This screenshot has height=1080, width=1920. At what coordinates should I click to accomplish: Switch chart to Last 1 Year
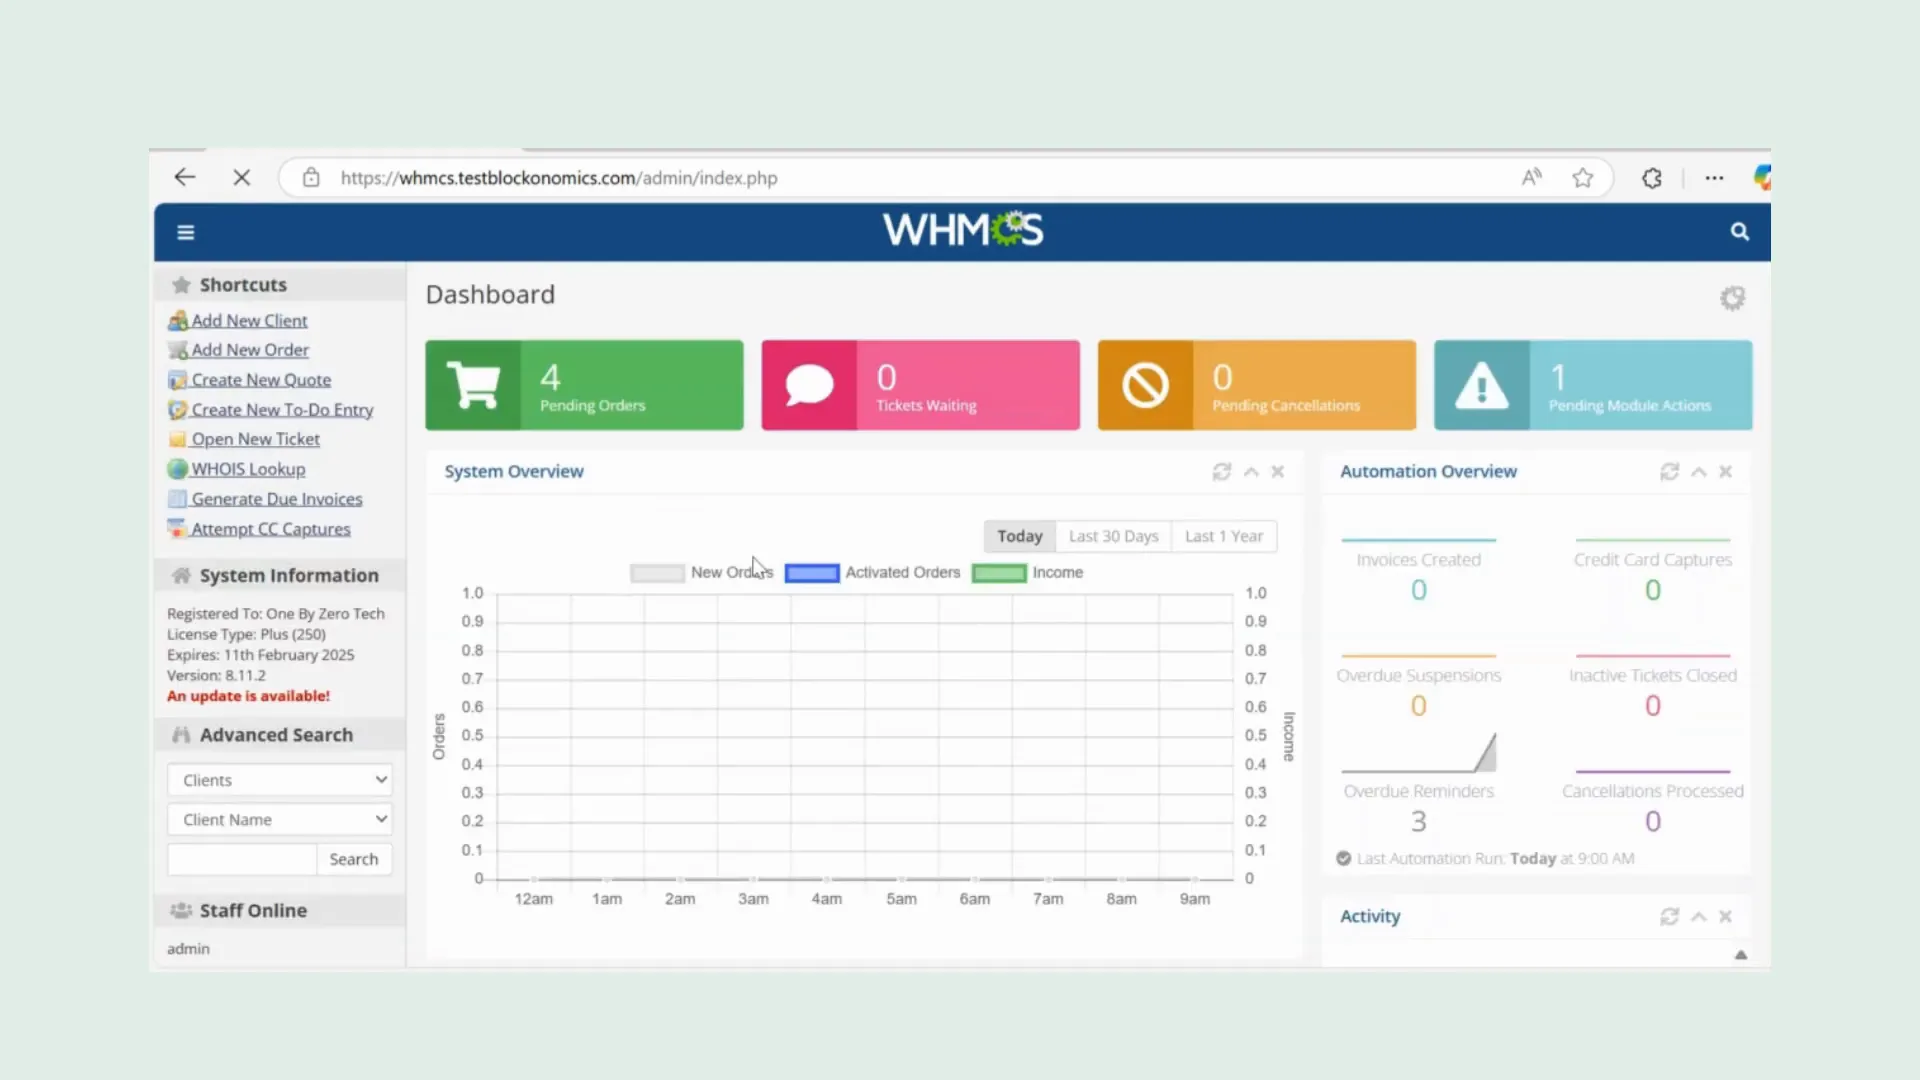pyautogui.click(x=1224, y=536)
